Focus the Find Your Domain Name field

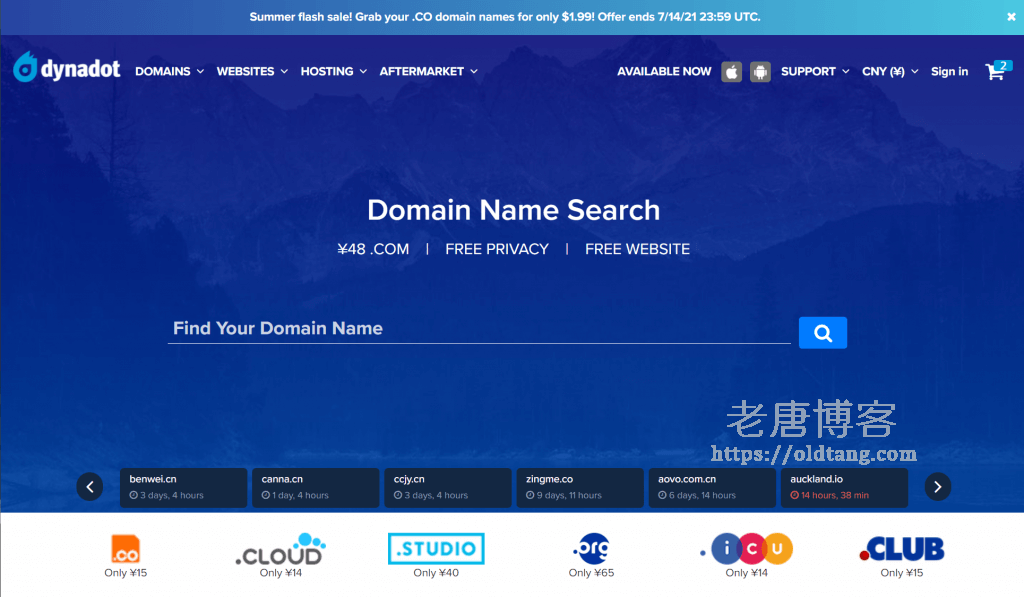point(478,329)
